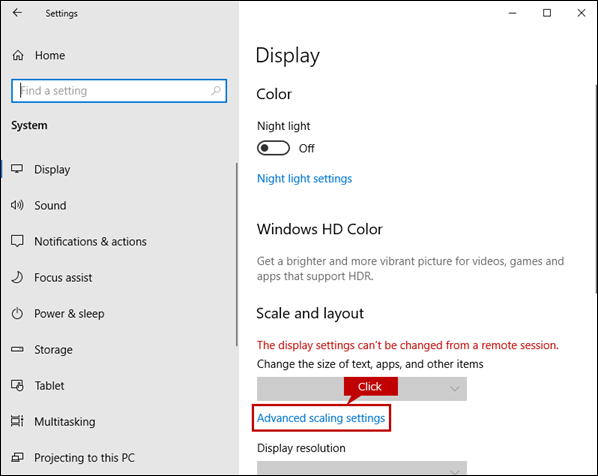Click Advanced scaling settings link
598x476 pixels.
[x=321, y=418]
